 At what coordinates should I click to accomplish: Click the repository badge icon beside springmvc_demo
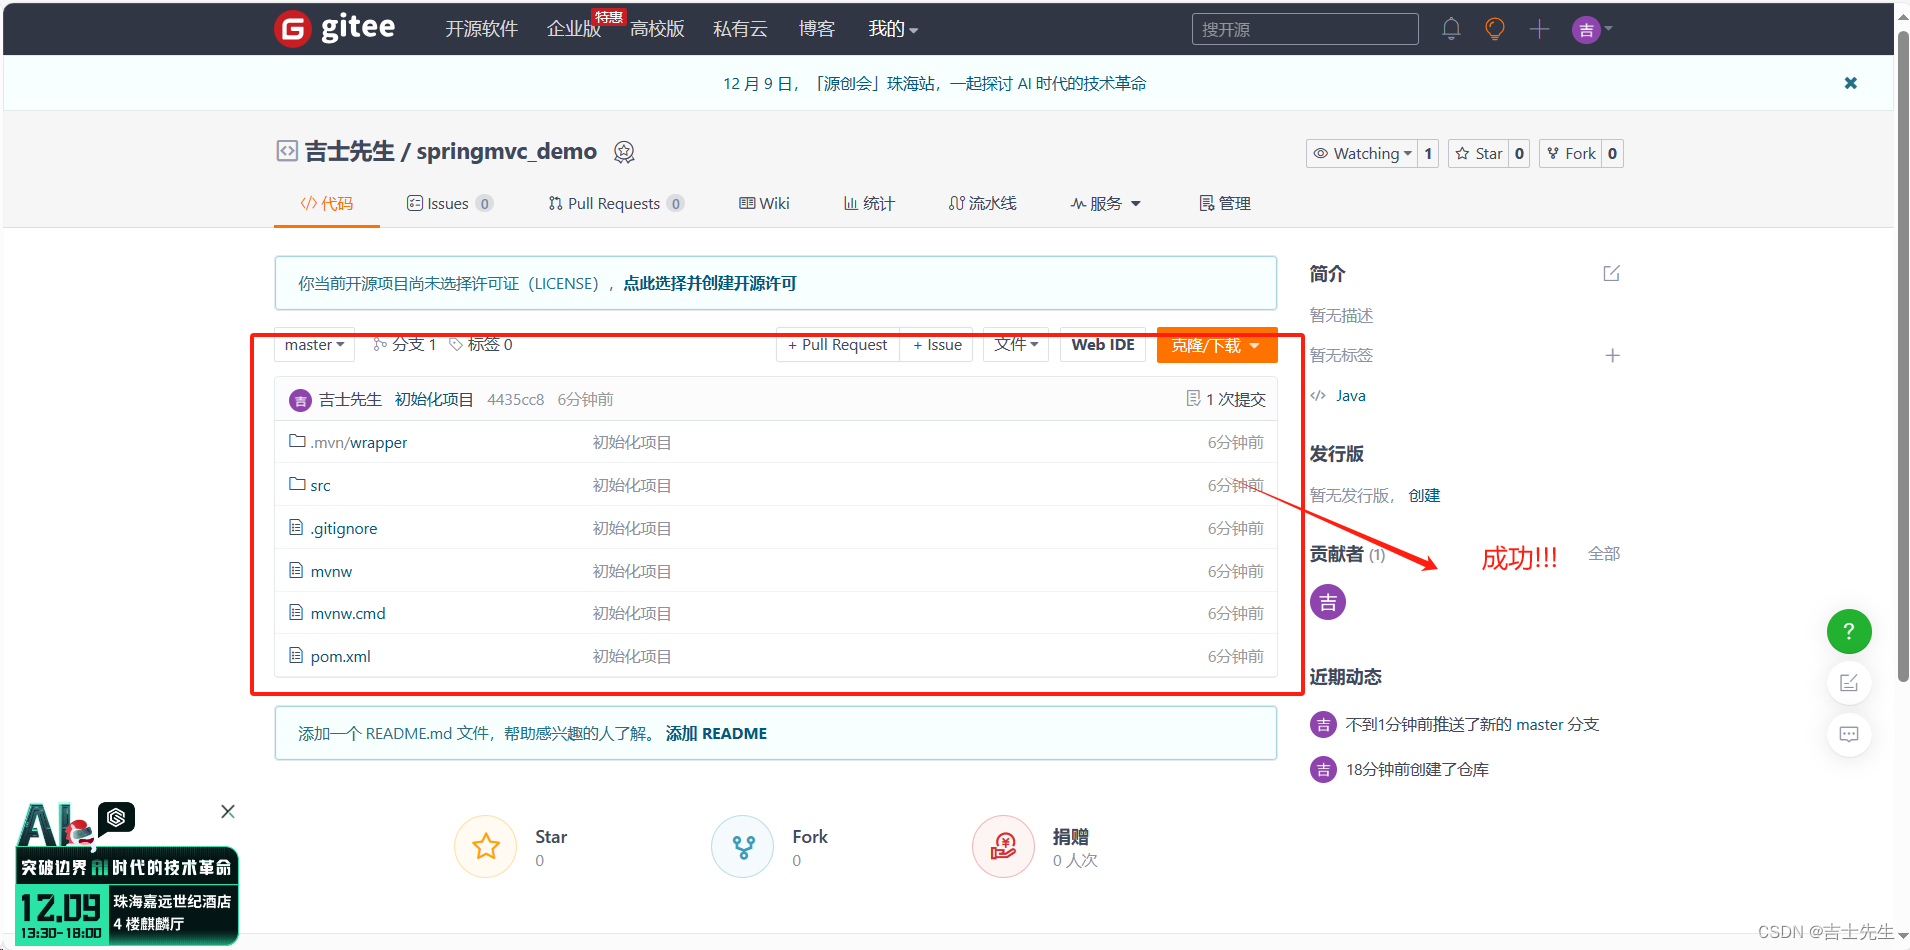pyautogui.click(x=624, y=152)
